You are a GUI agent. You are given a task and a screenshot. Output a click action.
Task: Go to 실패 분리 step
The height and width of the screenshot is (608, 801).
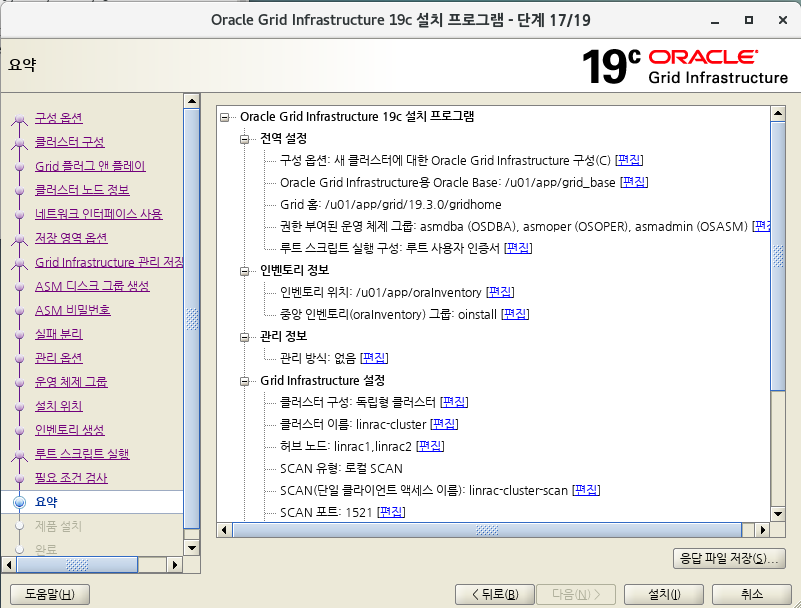click(59, 334)
